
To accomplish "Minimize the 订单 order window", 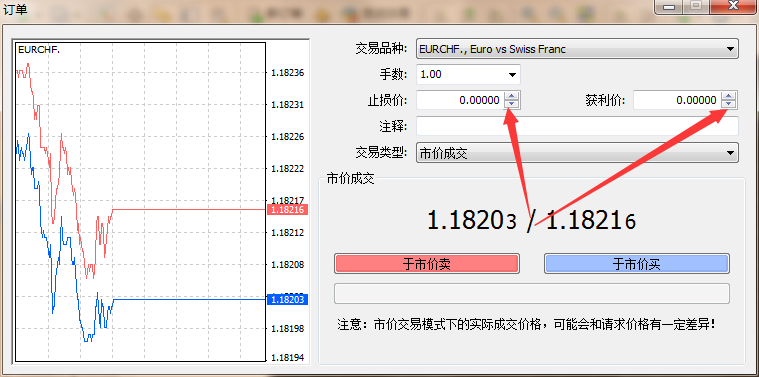I will click(x=669, y=6).
